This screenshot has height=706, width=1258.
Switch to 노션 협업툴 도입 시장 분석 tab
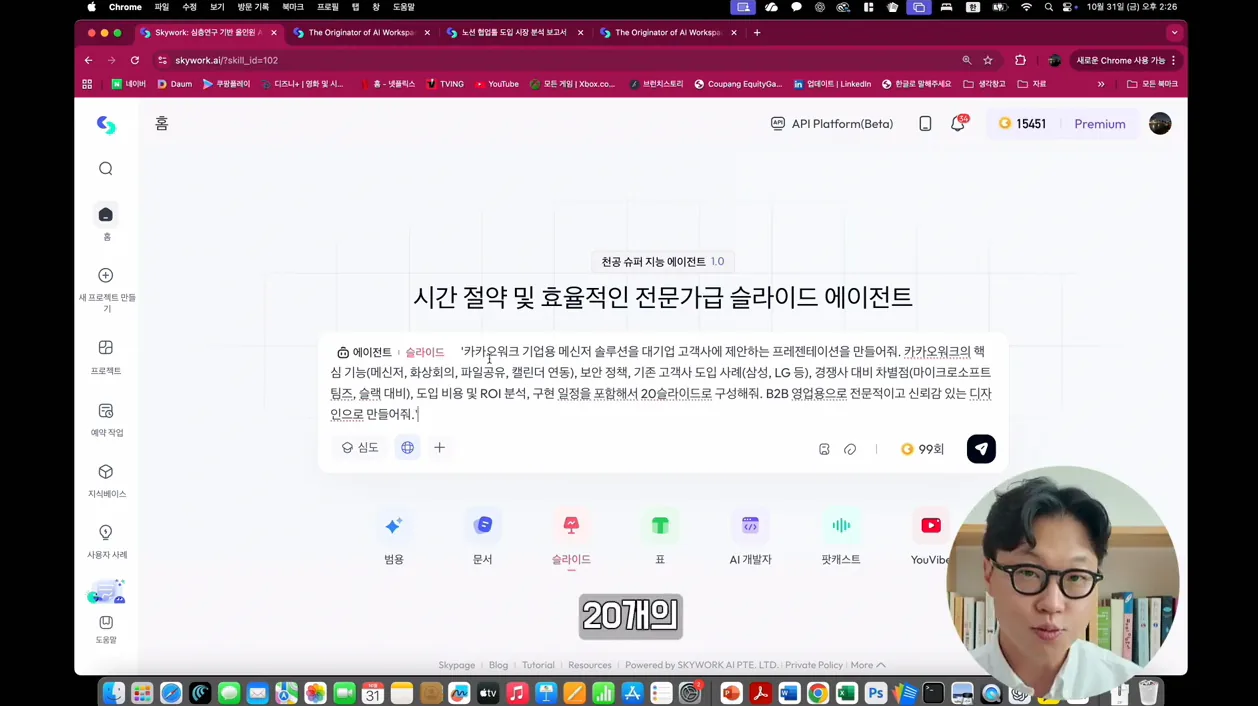[x=514, y=33]
